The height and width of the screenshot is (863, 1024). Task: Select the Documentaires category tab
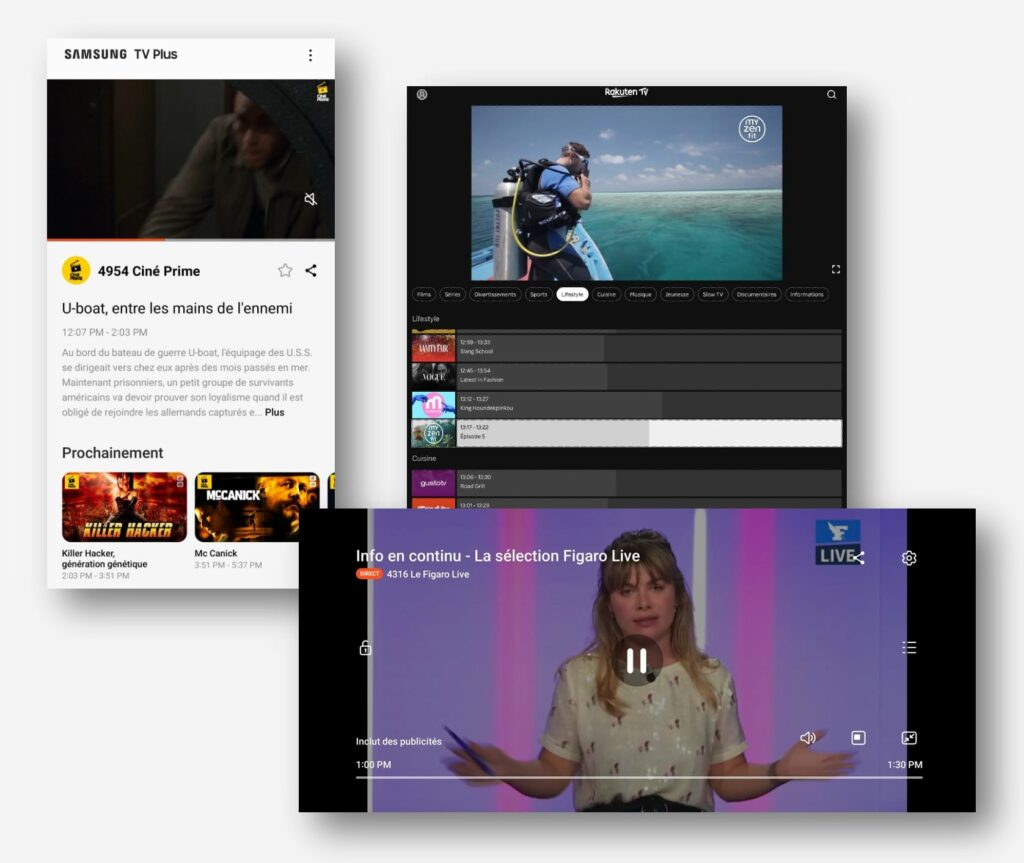pos(756,295)
